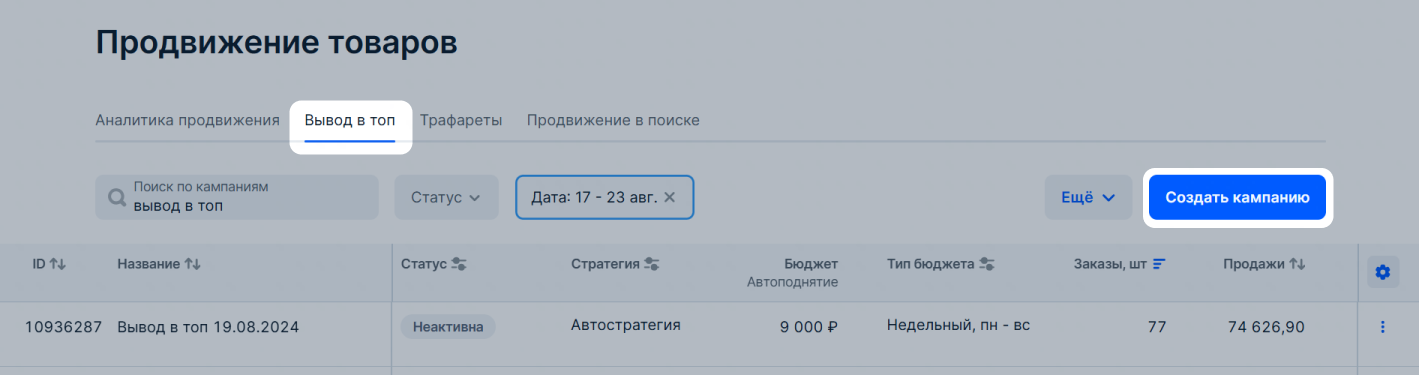Open the Тип бюджета filter icon
This screenshot has width=1421, height=375.
coord(986,264)
